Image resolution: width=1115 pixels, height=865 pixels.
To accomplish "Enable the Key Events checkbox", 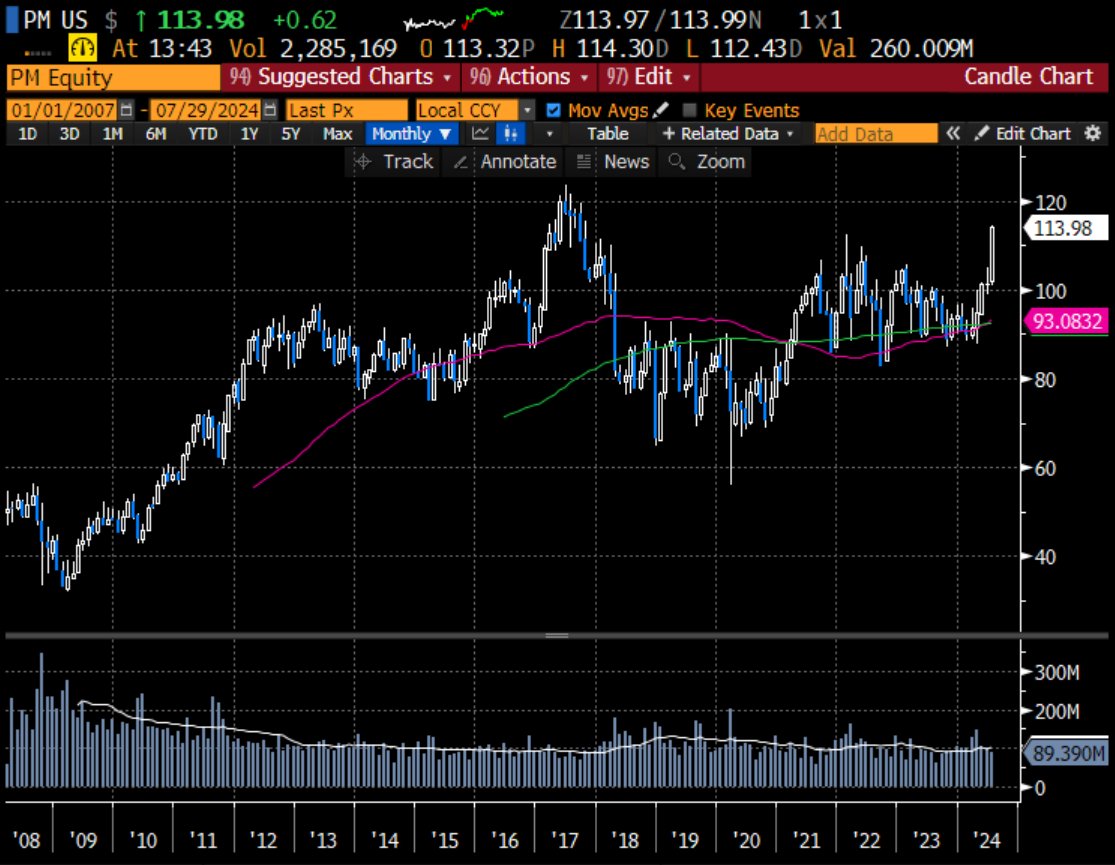I will point(689,110).
